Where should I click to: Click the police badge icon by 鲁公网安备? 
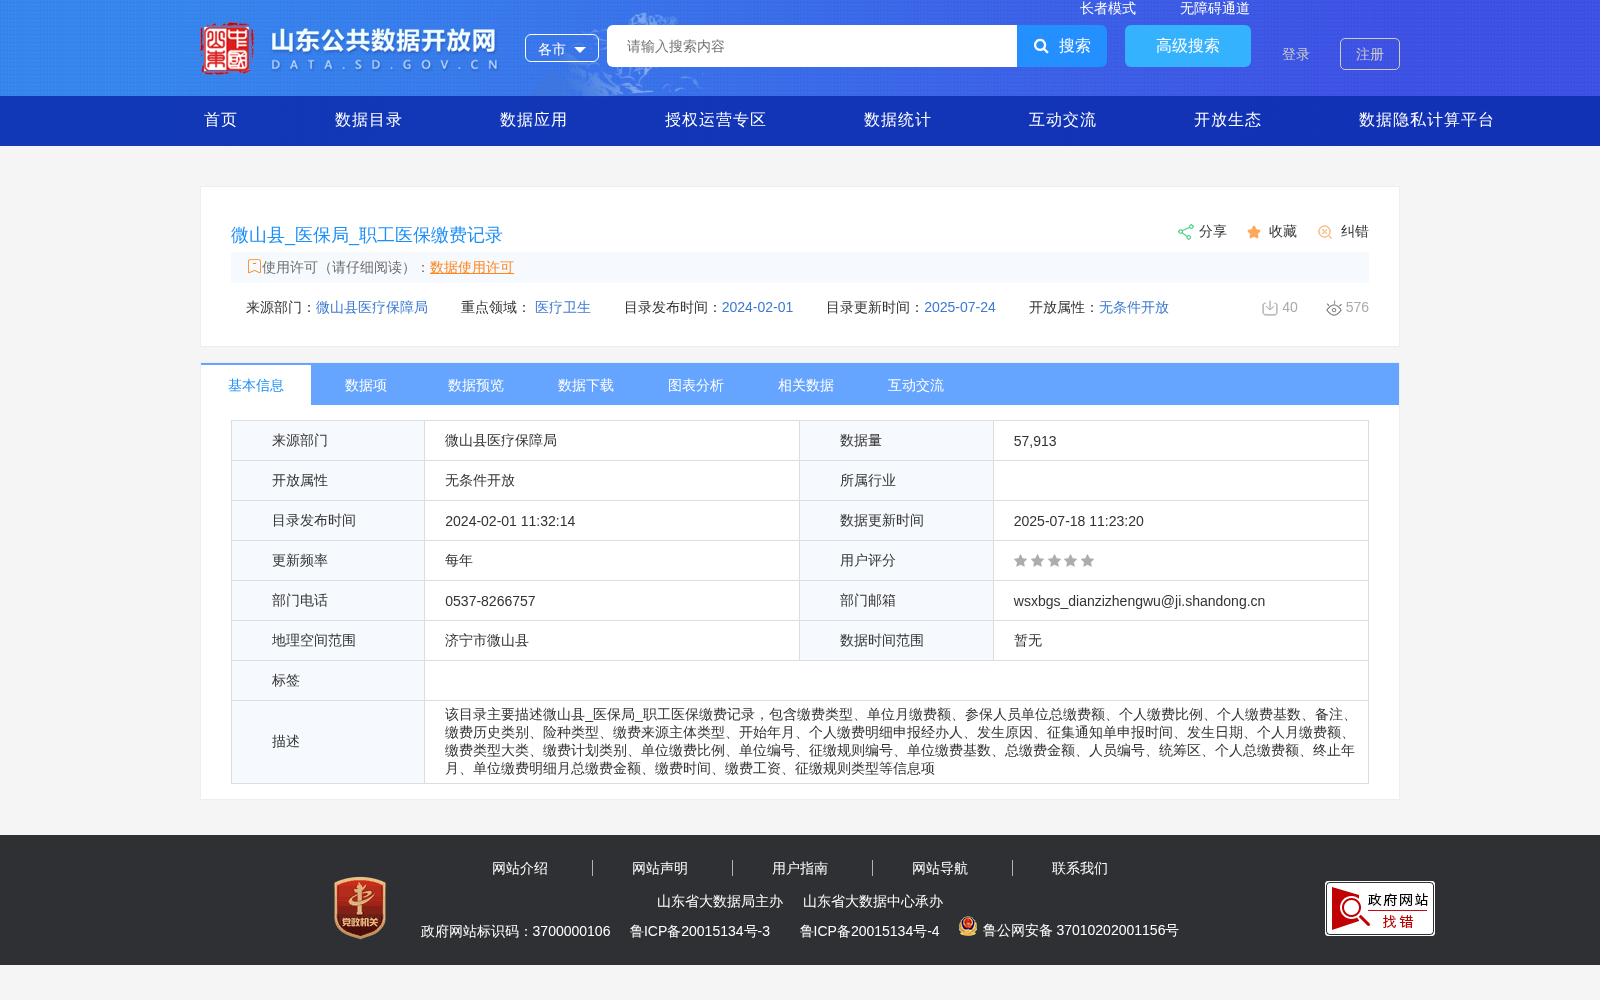point(967,926)
